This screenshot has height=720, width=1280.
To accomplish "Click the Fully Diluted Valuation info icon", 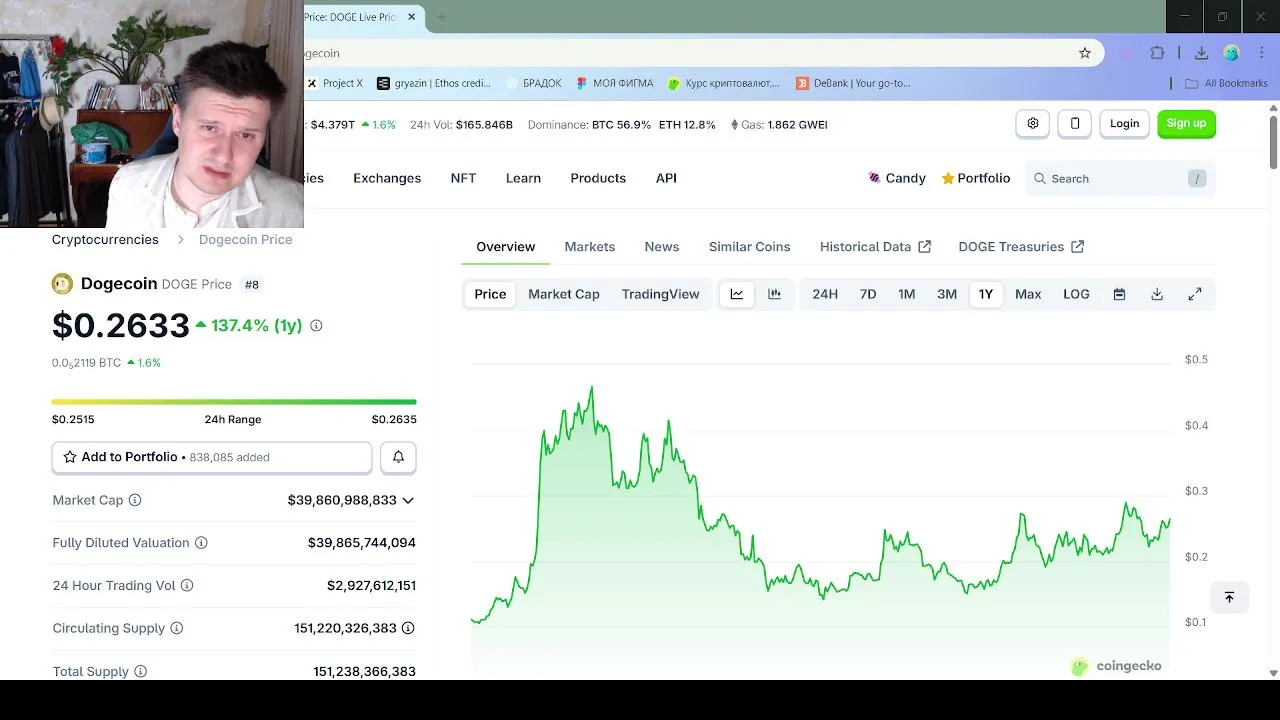I will (201, 543).
